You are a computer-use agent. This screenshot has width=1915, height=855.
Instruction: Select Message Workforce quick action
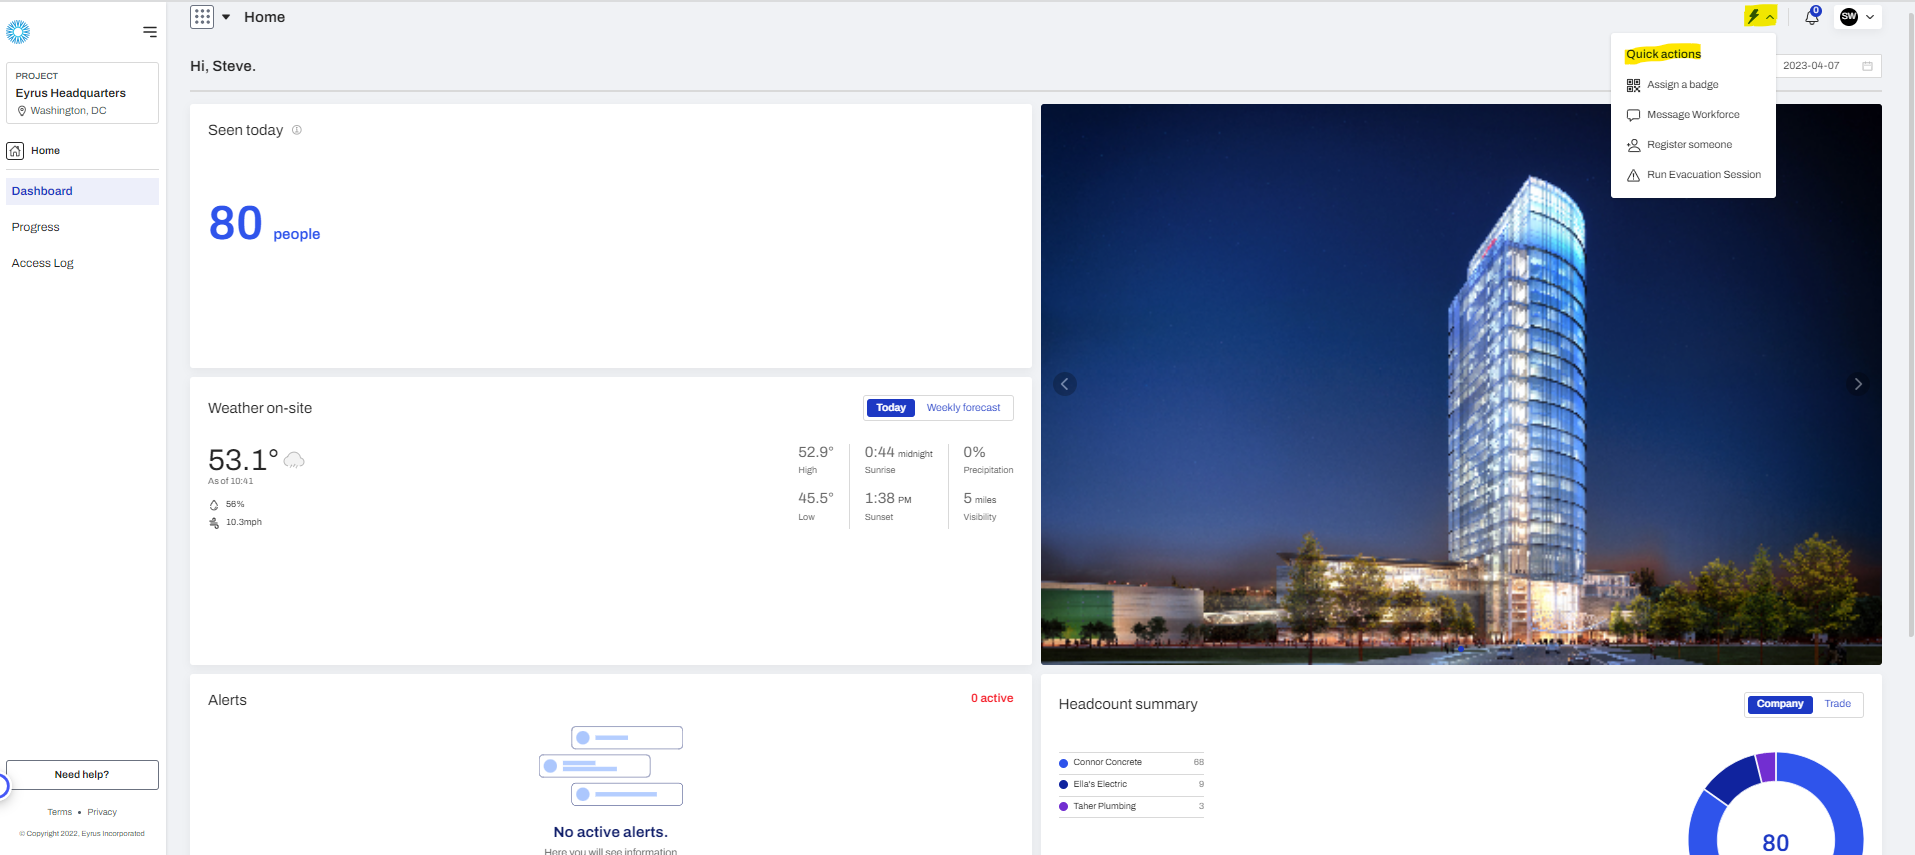point(1693,115)
